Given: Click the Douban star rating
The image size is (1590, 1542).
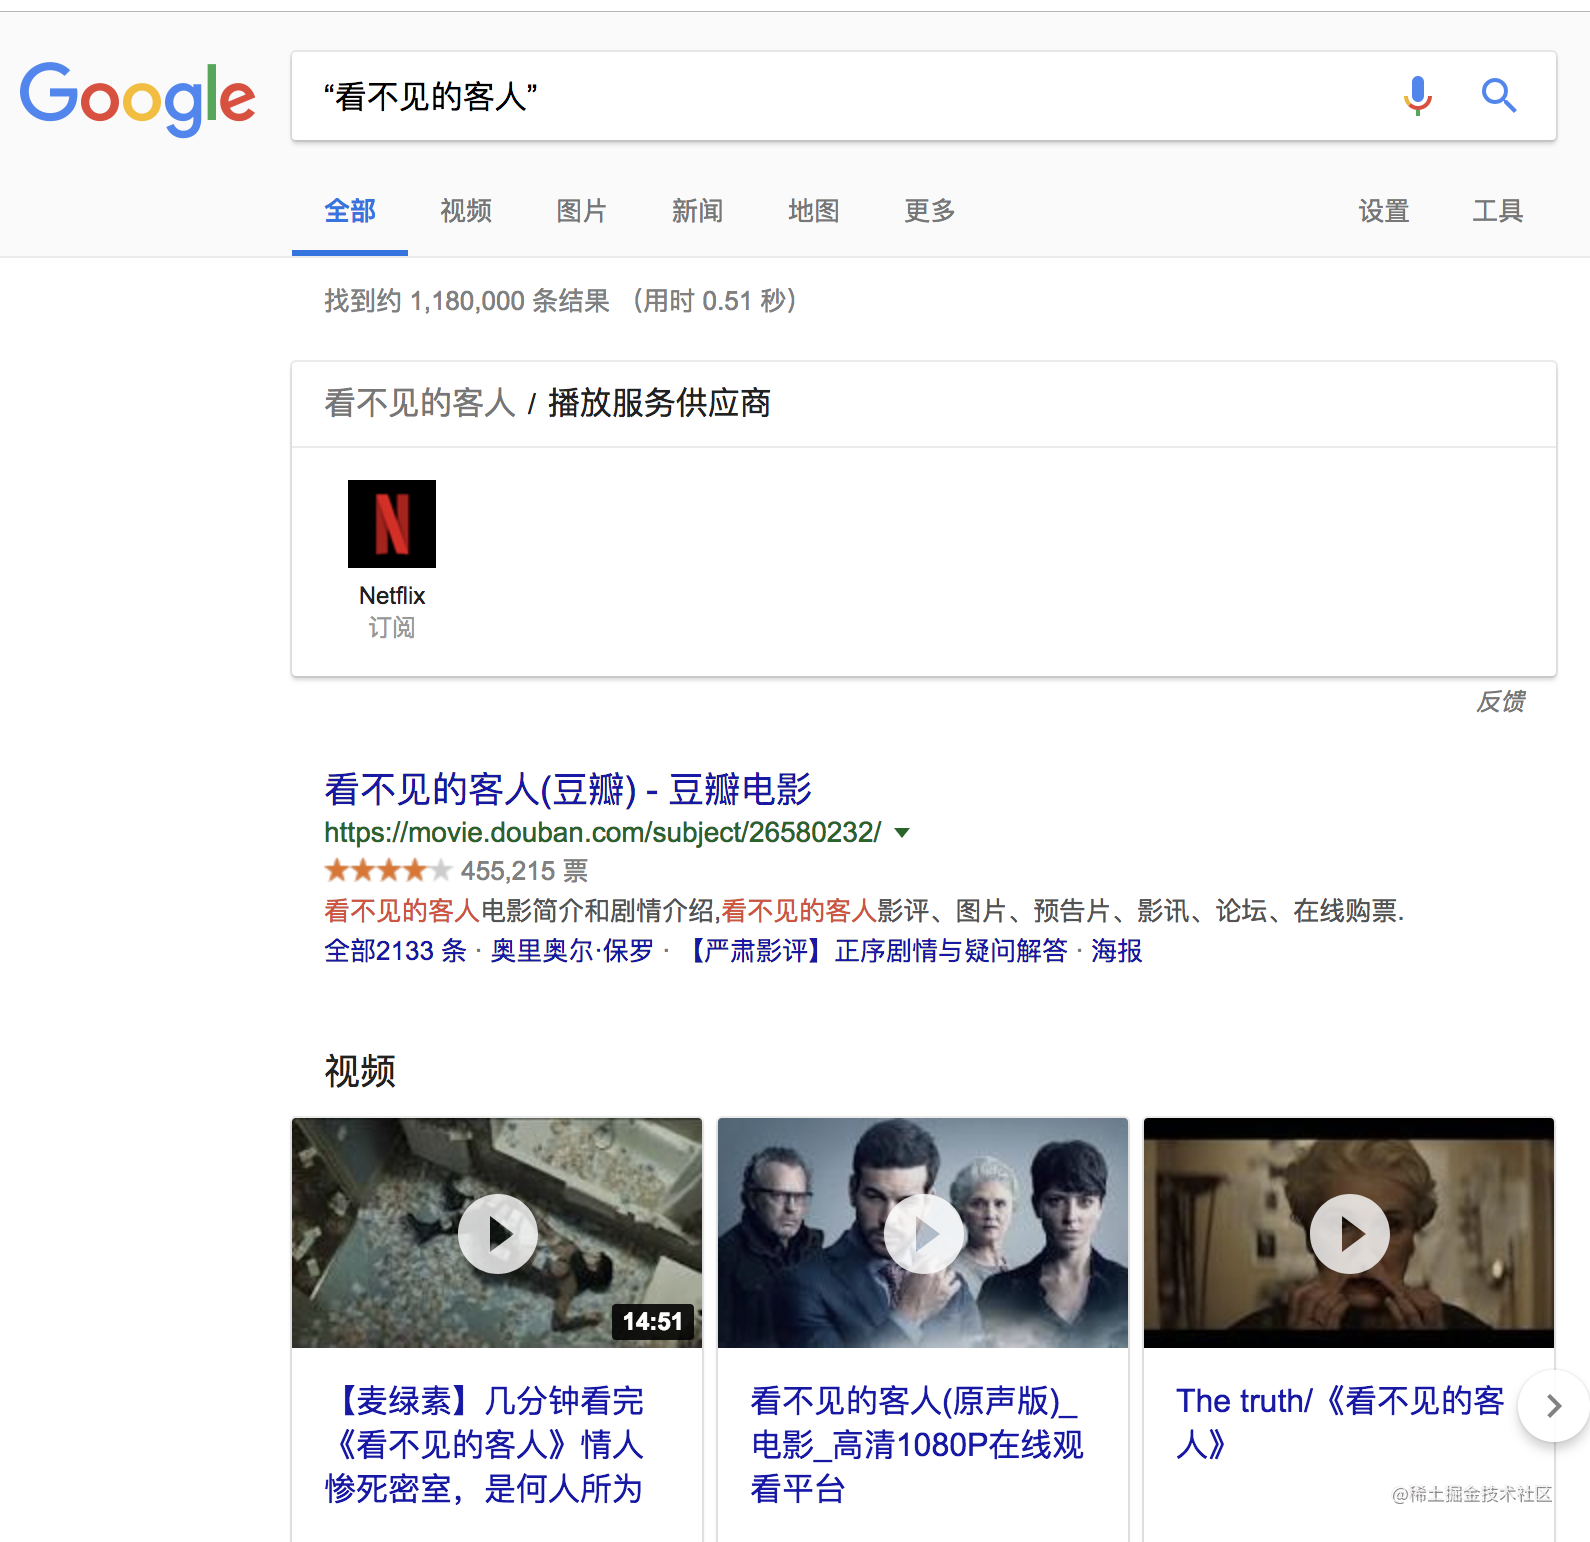Looking at the screenshot, I should [388, 871].
